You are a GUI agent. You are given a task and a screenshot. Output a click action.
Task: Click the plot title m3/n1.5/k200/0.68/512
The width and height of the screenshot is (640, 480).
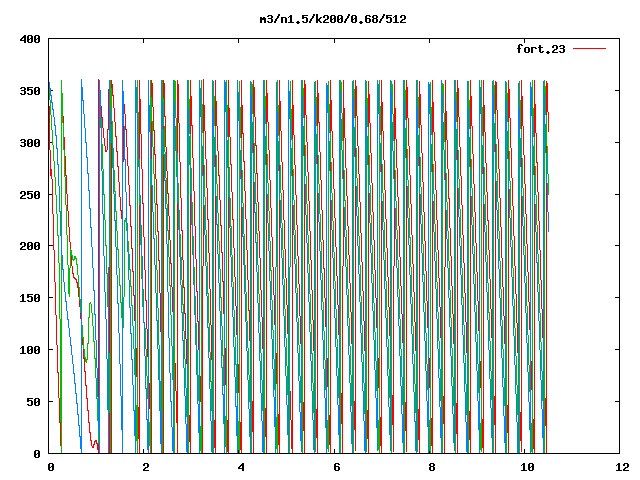333,19
